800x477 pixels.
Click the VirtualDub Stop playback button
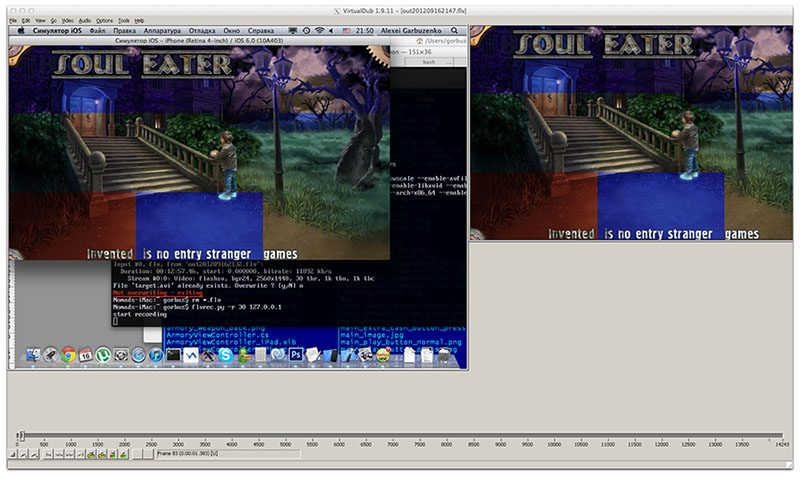click(12, 454)
